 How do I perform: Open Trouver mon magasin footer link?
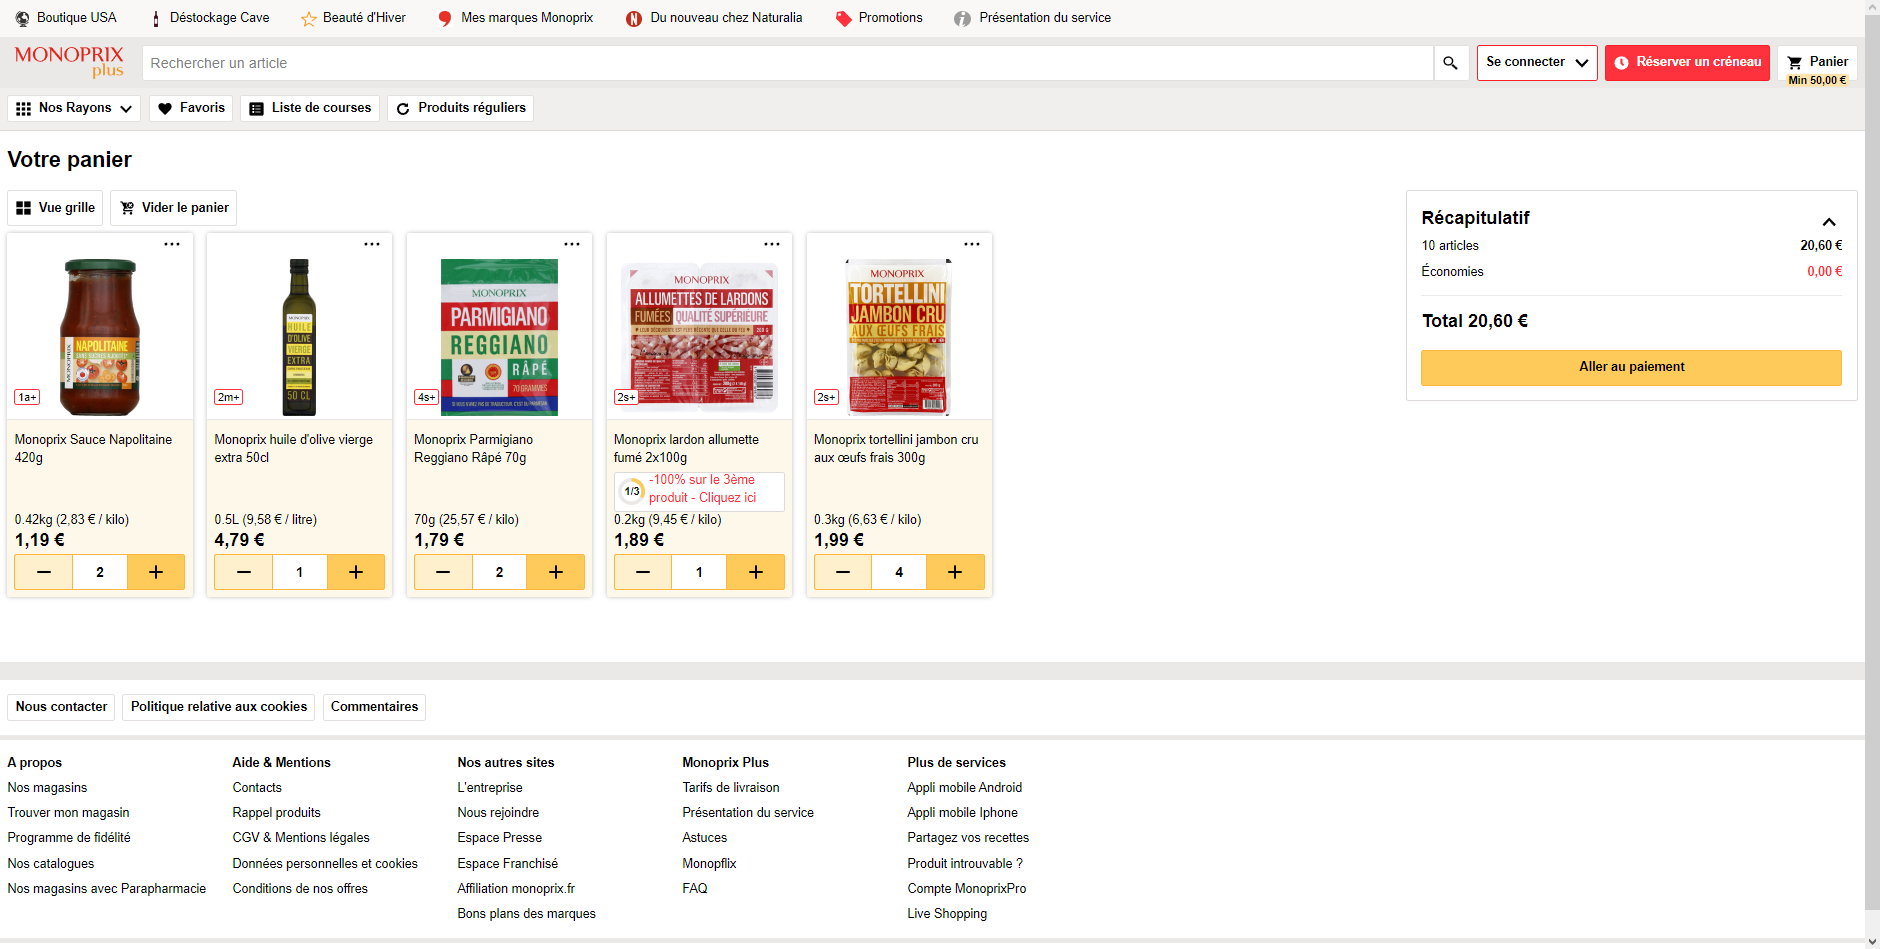(x=68, y=813)
